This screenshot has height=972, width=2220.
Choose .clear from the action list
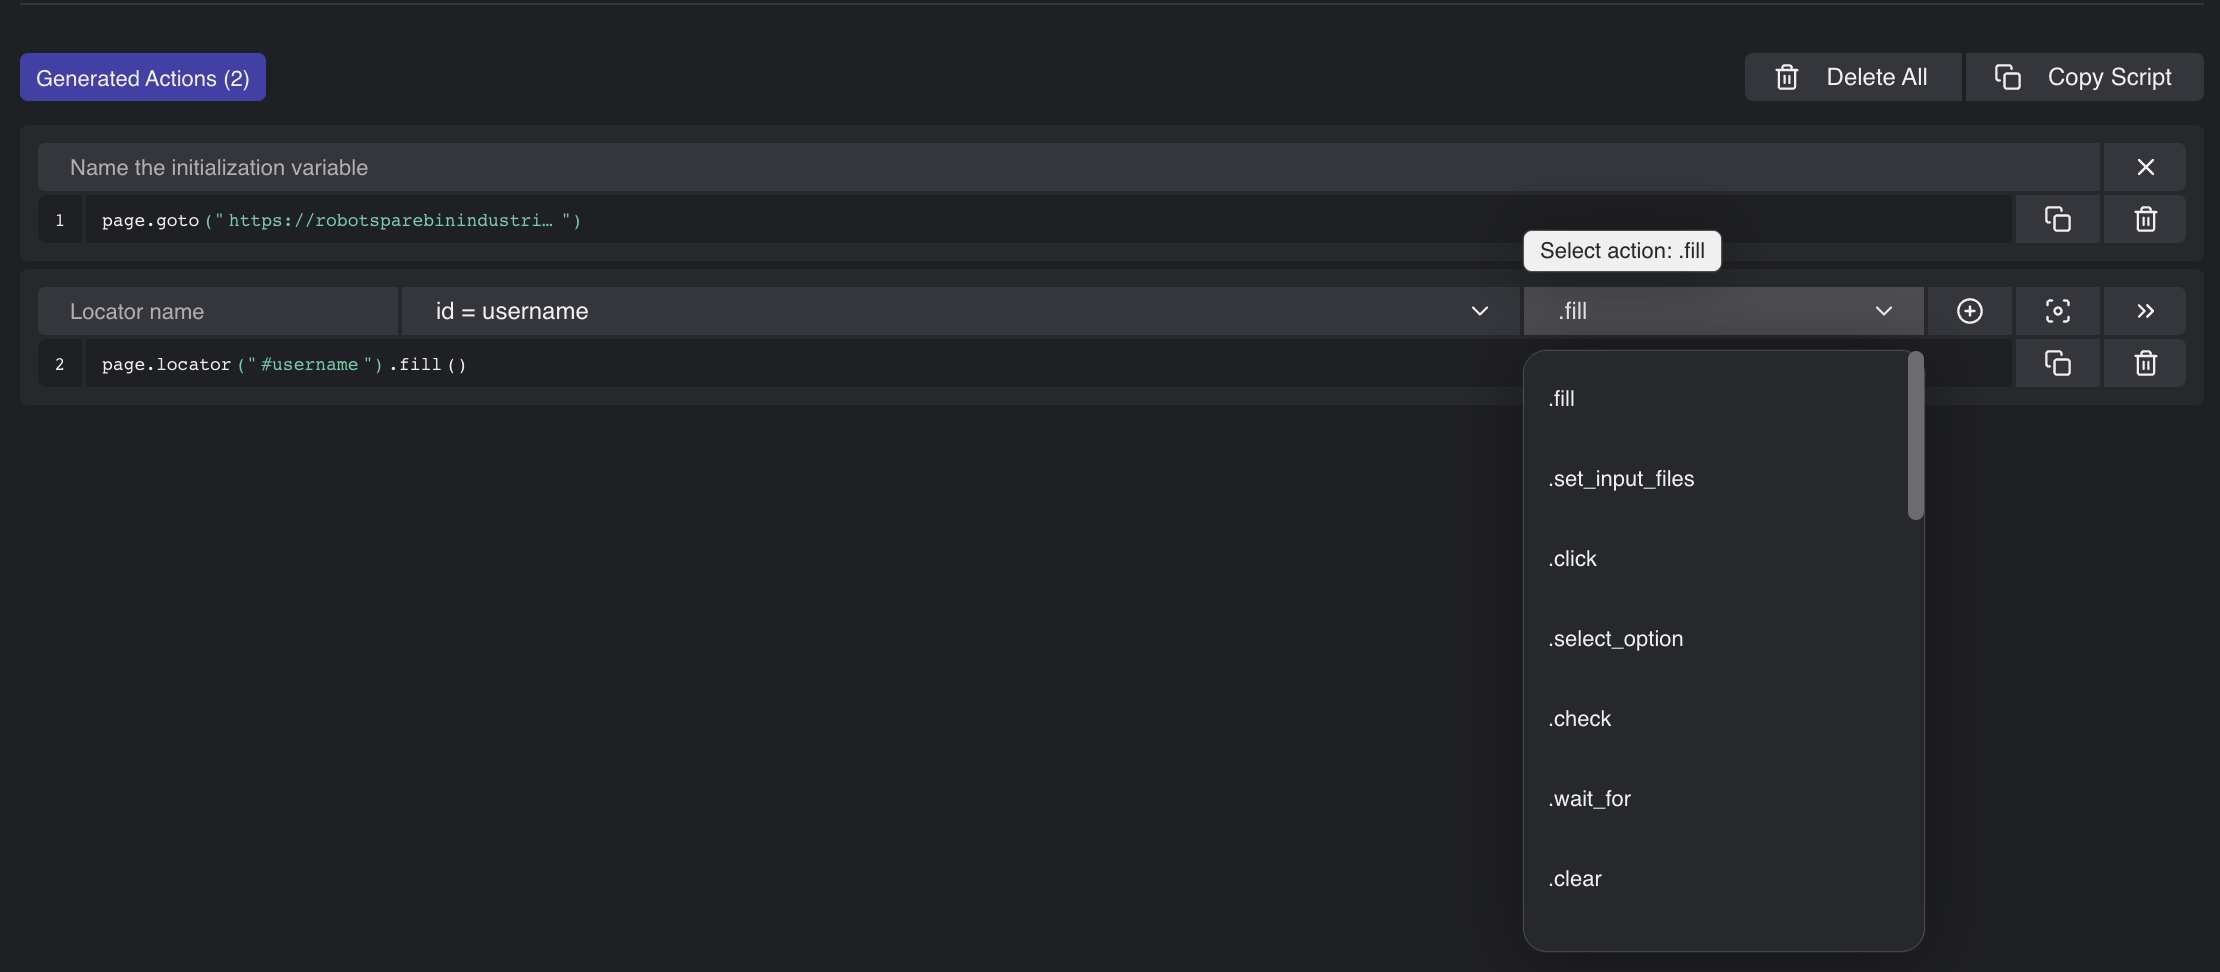(1715, 878)
